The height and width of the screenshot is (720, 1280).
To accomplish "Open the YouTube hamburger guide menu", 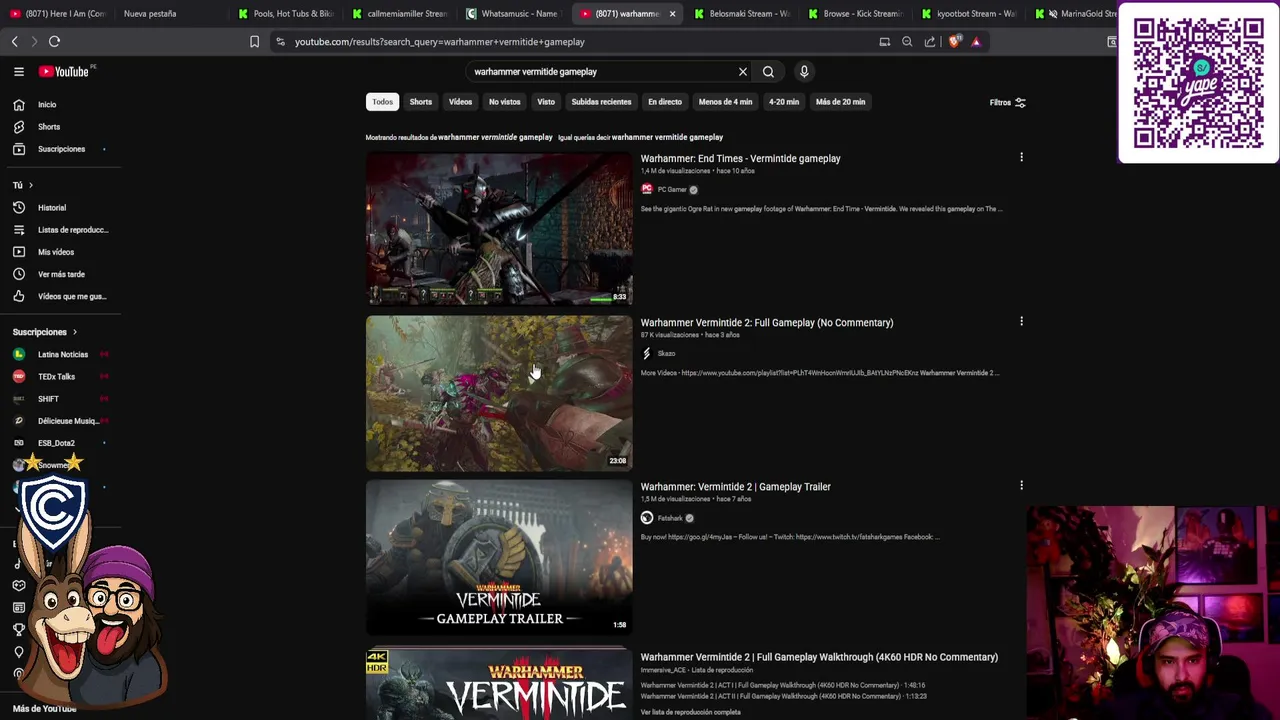I will [x=19, y=71].
